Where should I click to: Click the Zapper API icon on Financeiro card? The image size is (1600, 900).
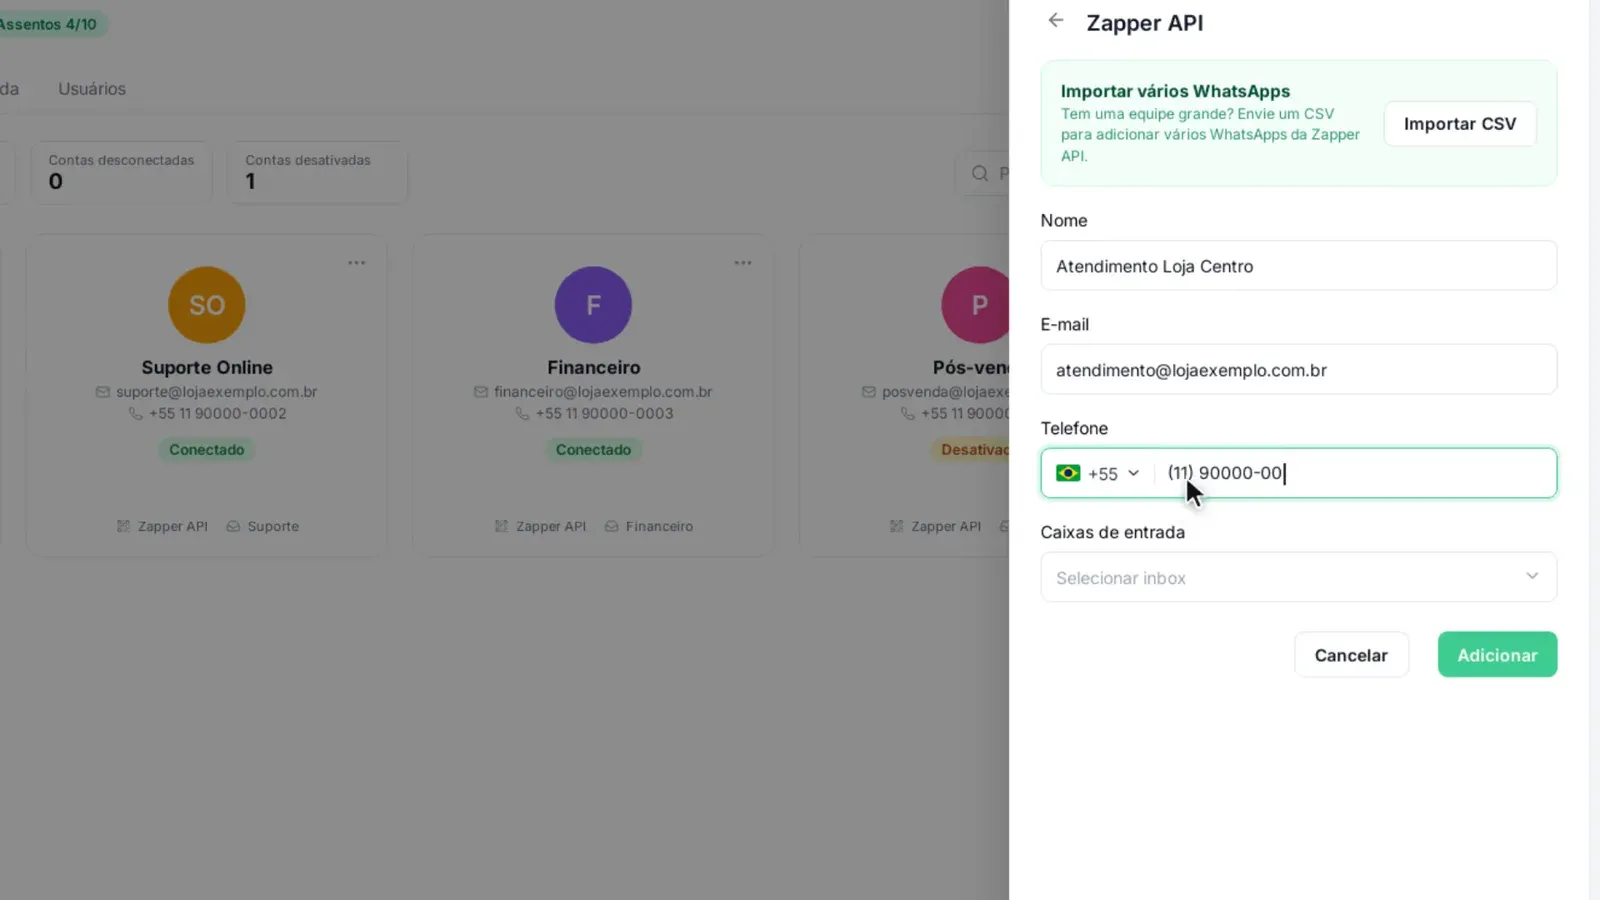(501, 526)
